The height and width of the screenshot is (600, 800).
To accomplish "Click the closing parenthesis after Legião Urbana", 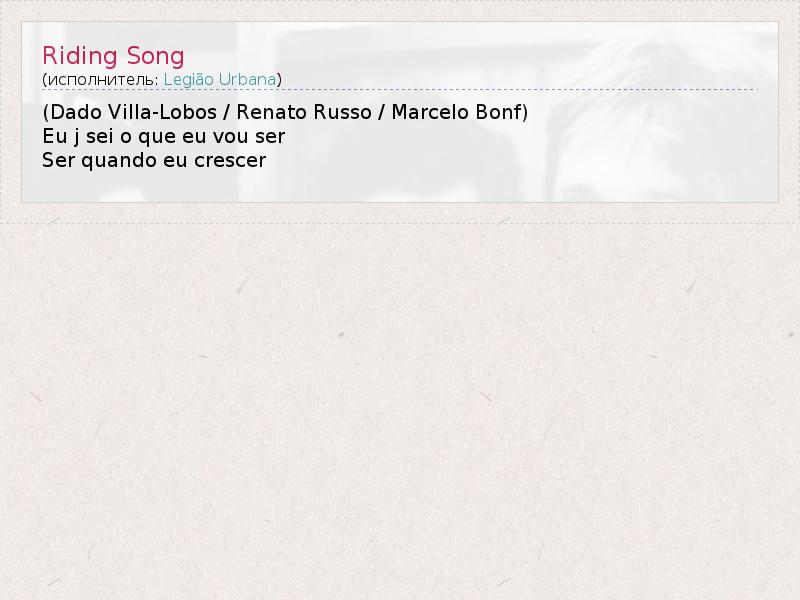I will point(279,80).
